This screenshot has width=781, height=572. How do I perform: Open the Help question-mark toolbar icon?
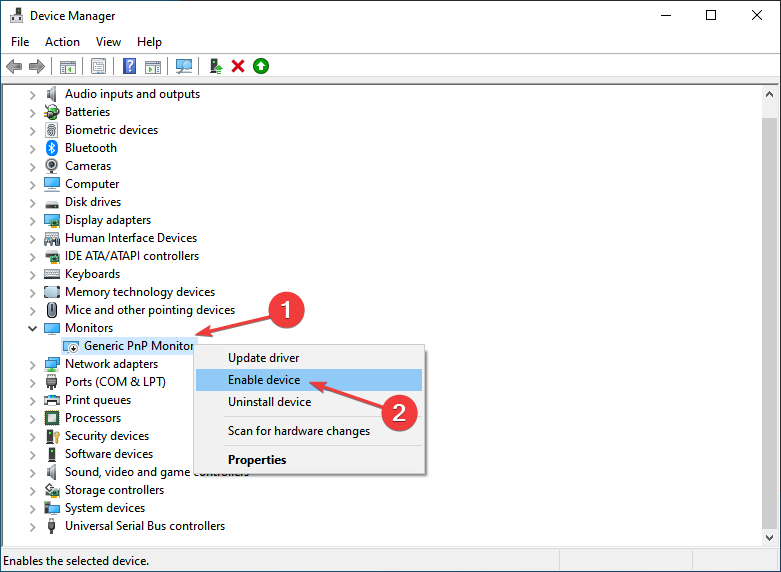coord(130,66)
